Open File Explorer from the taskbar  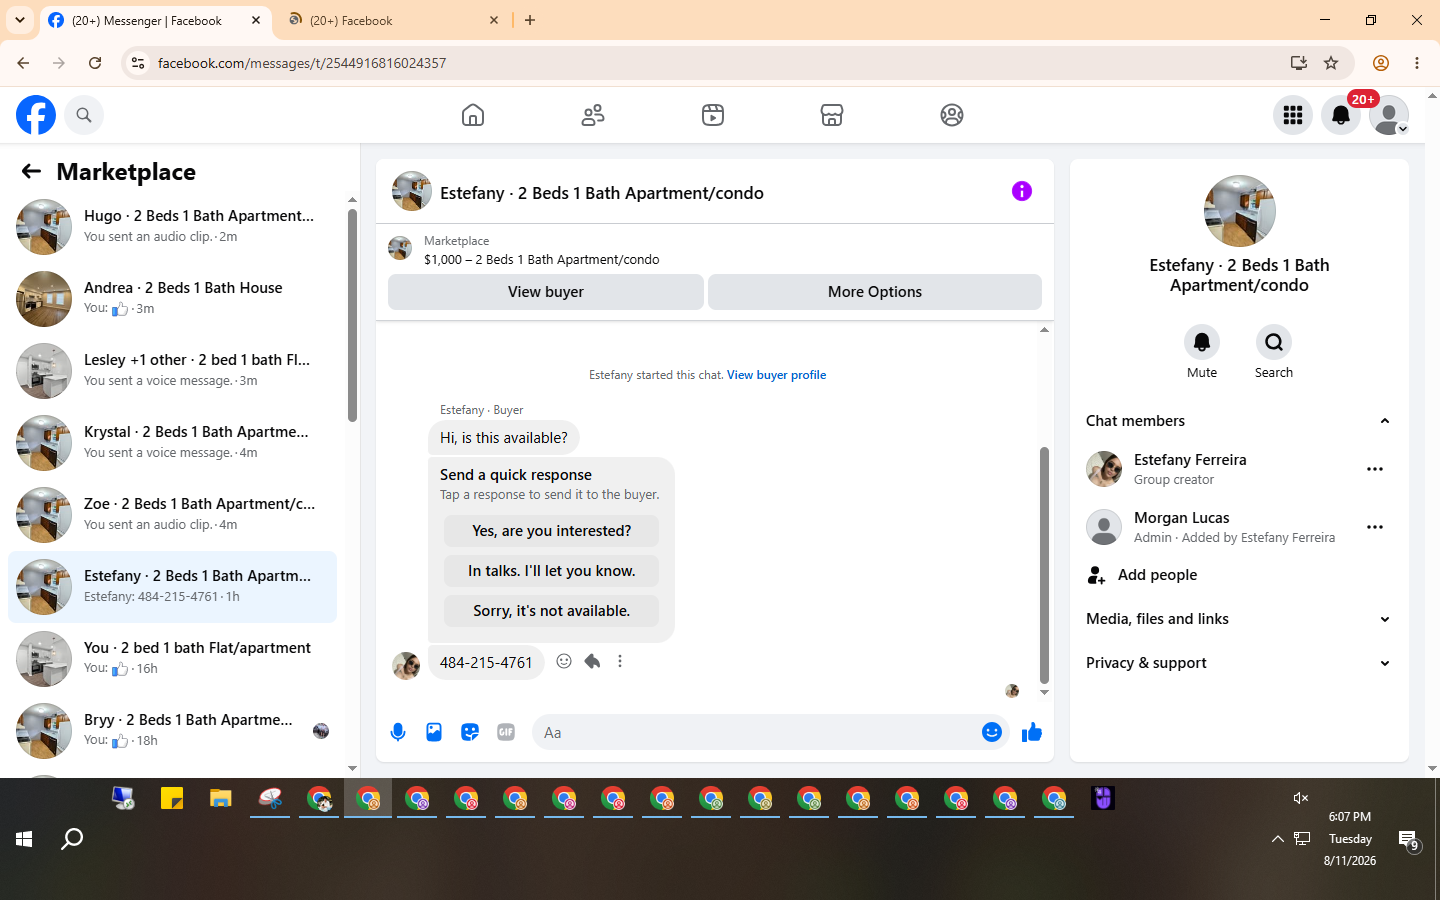pyautogui.click(x=221, y=798)
